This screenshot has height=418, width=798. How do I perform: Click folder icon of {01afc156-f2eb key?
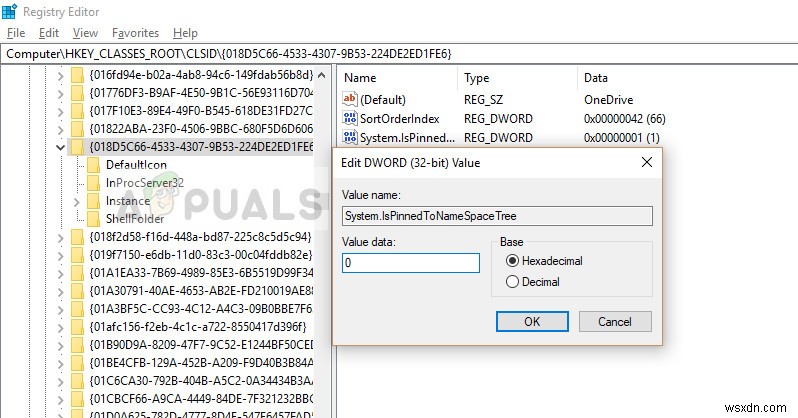(77, 327)
